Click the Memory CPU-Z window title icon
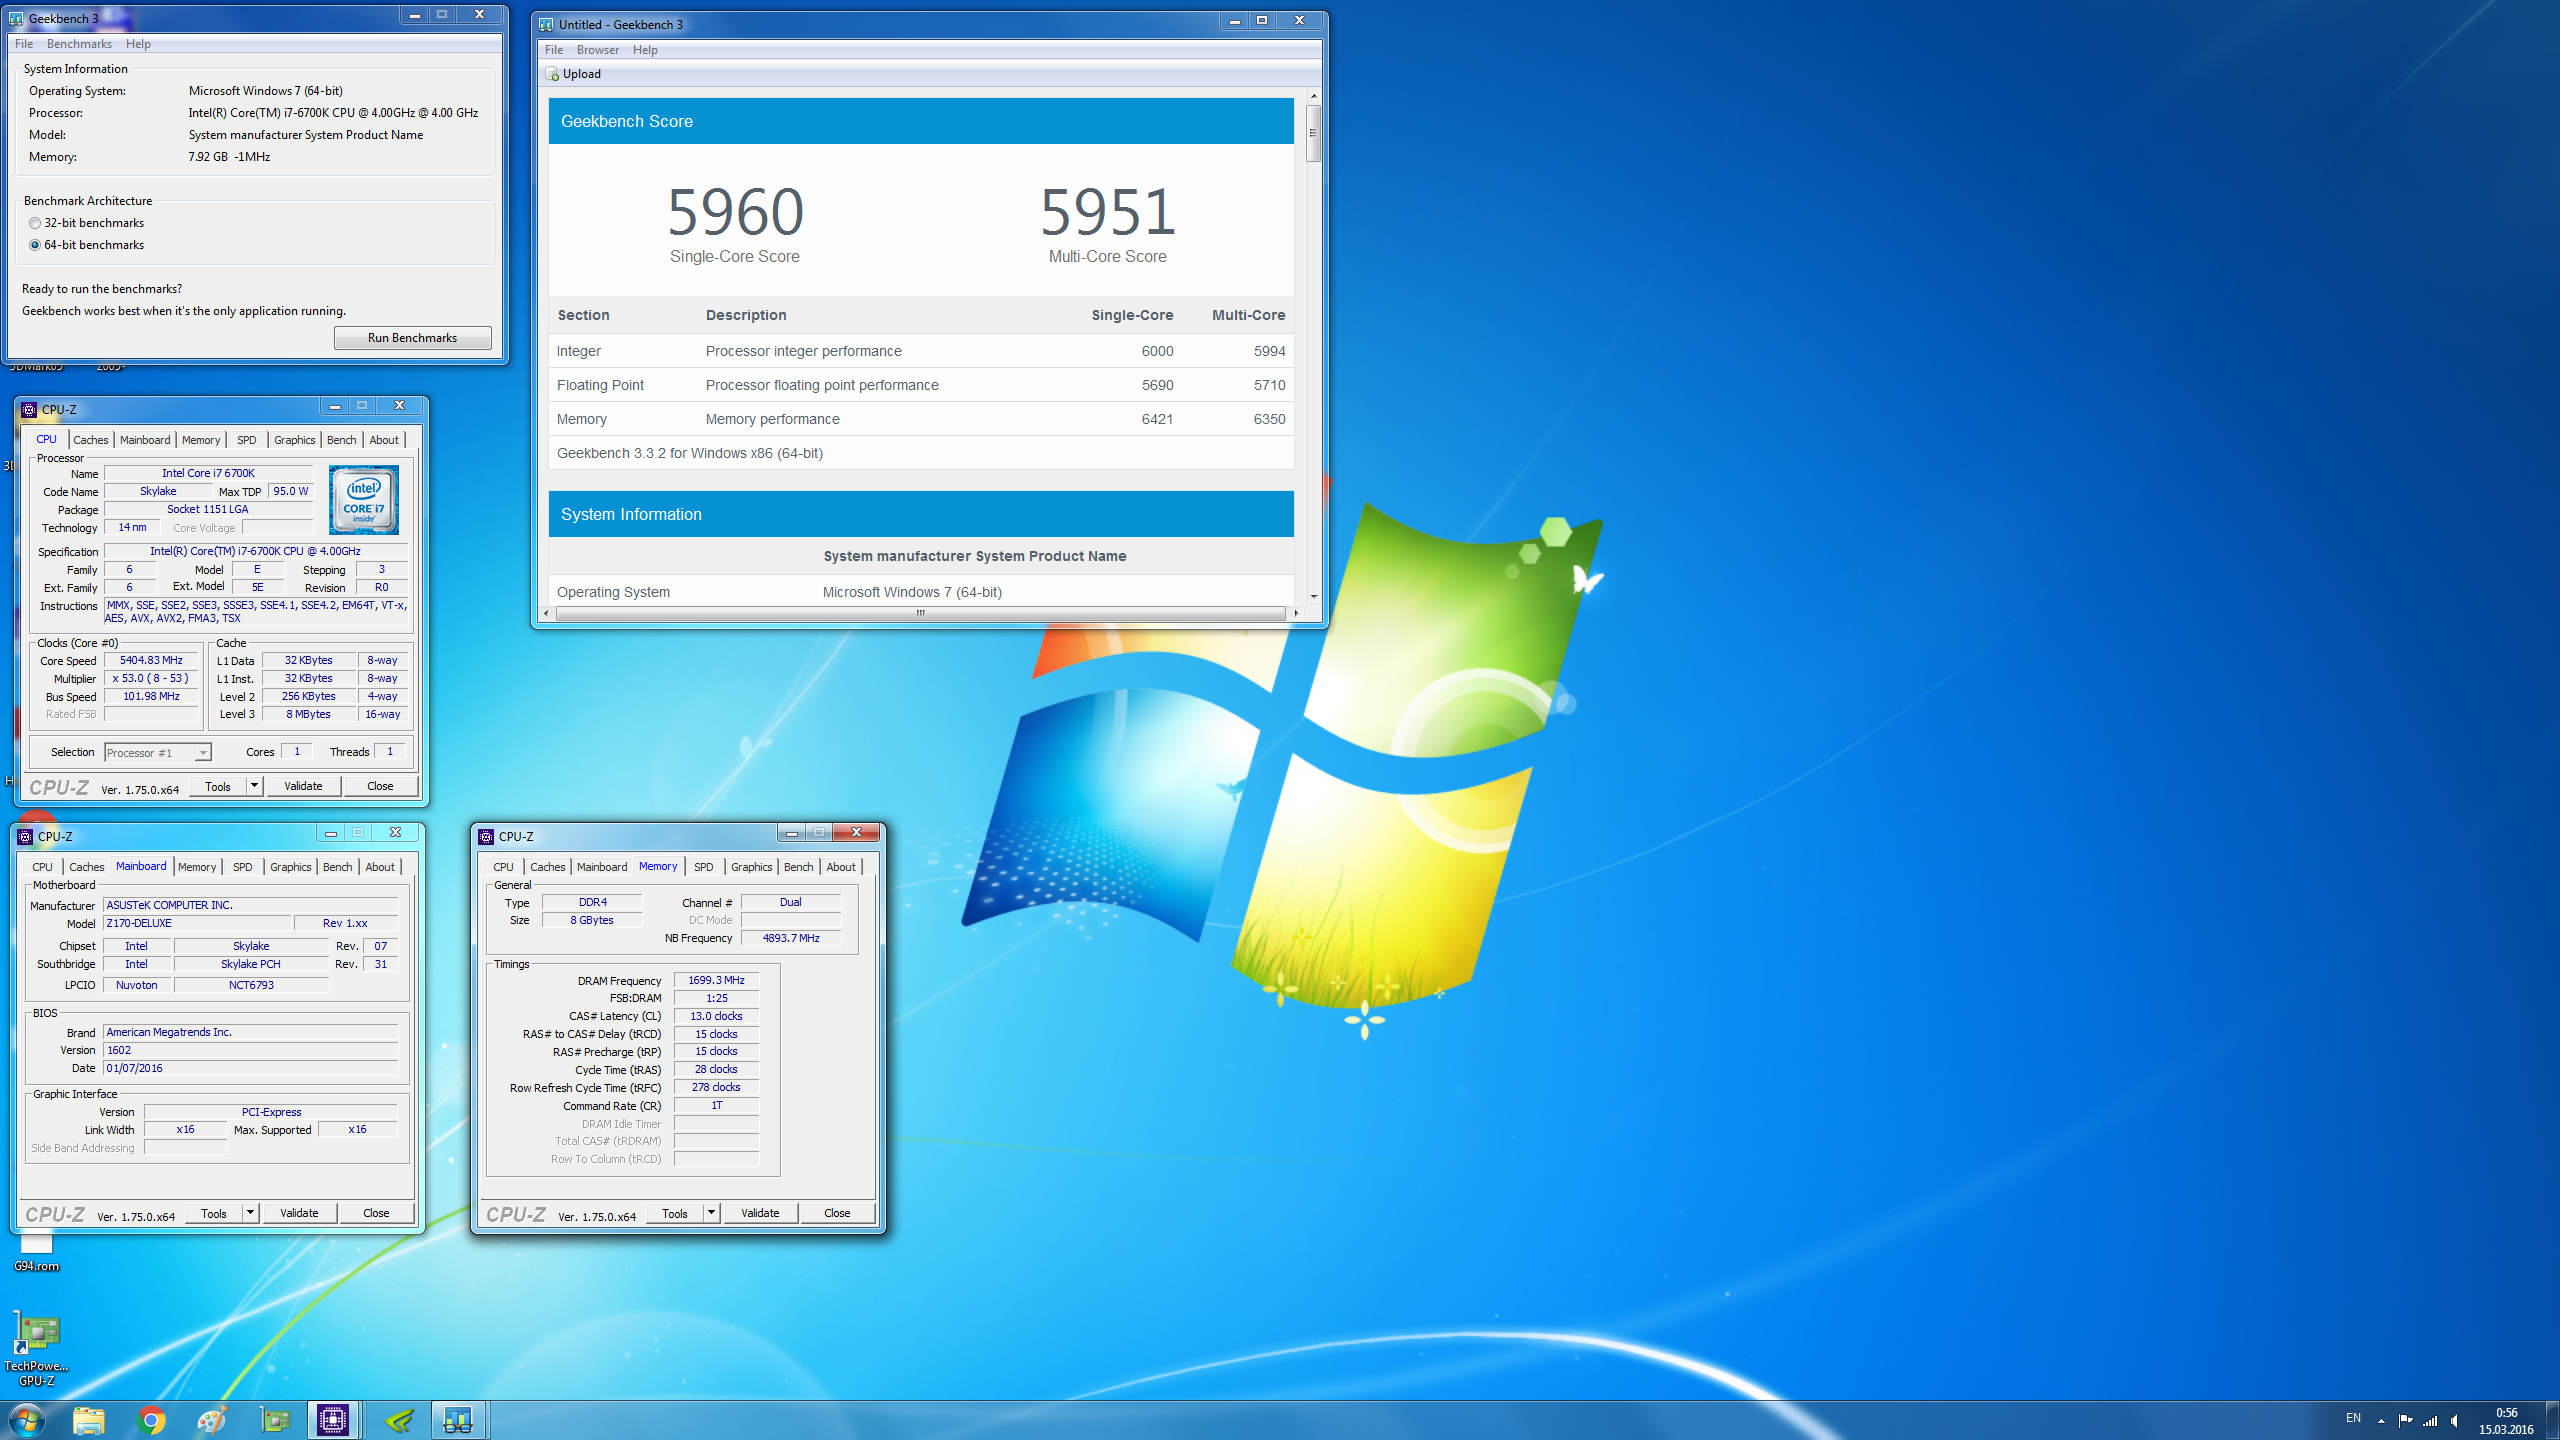 click(486, 836)
